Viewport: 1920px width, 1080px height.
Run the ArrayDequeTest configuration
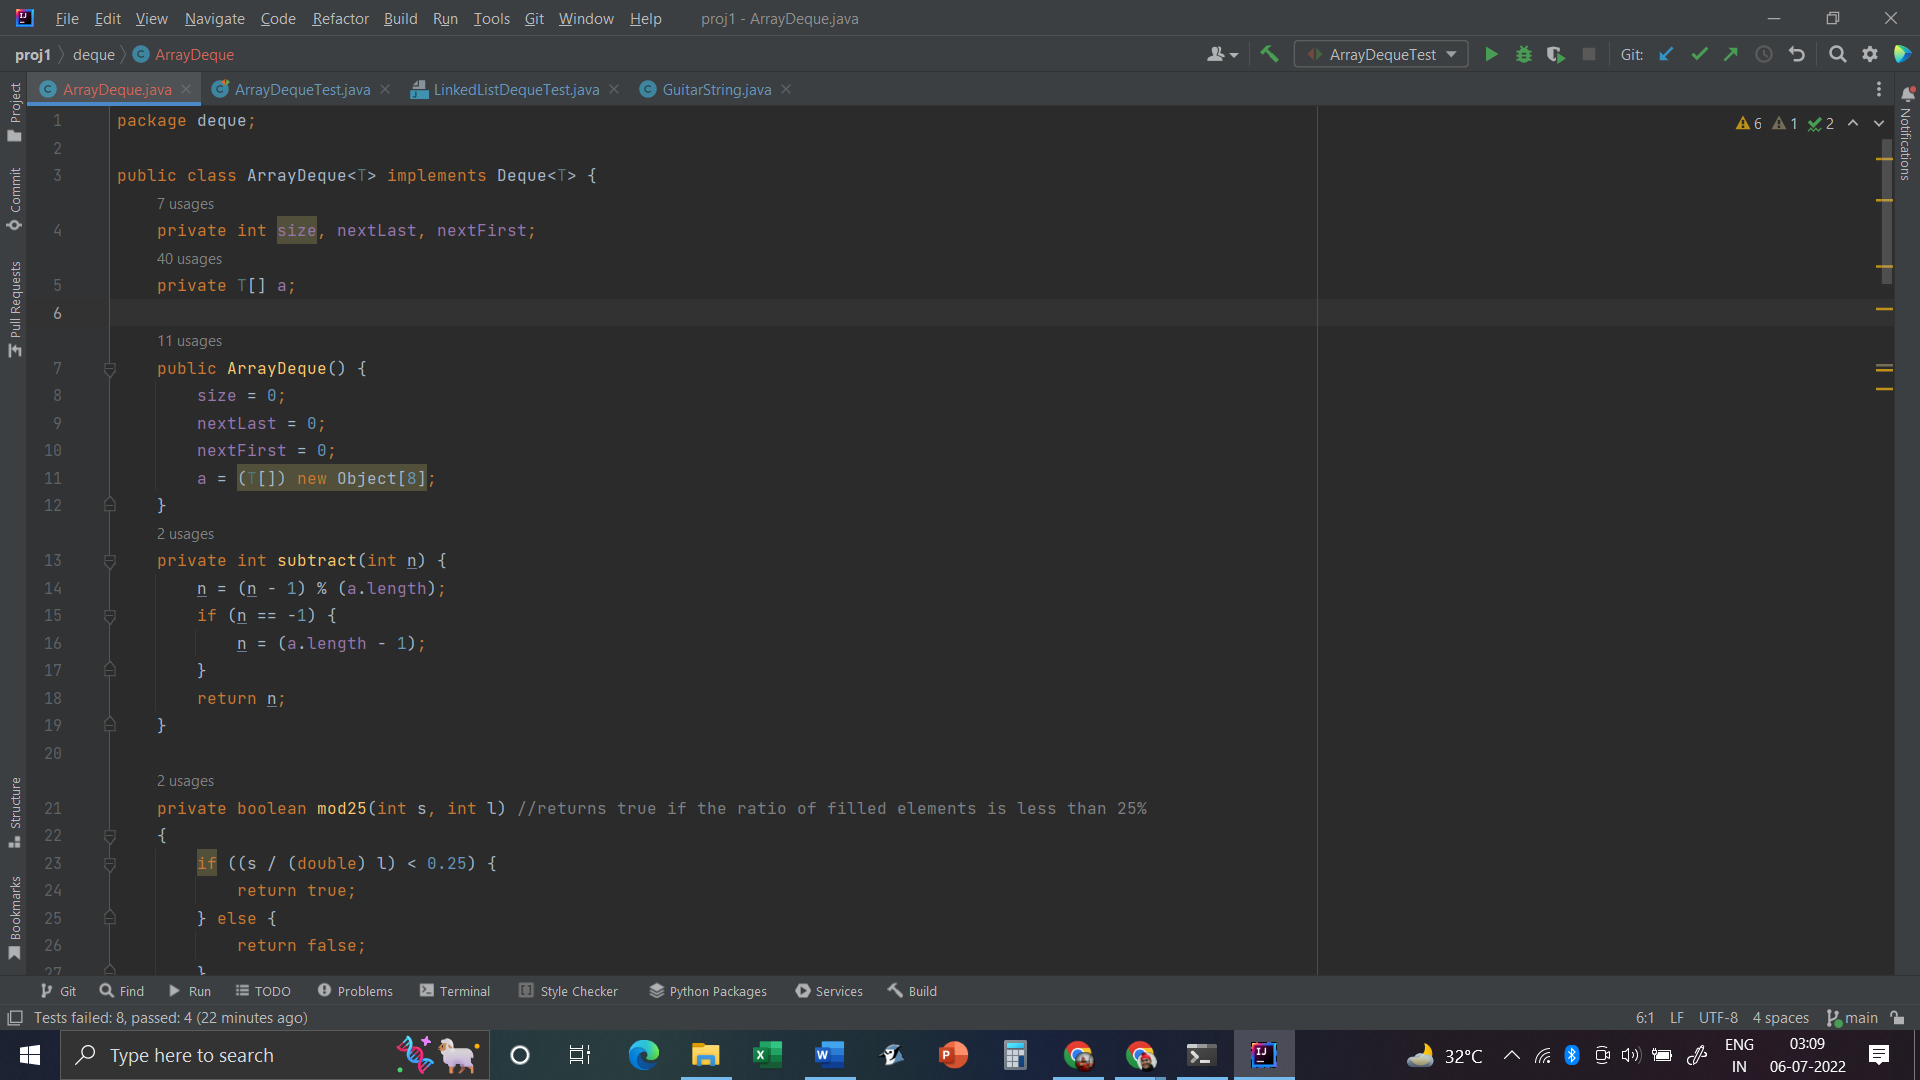(1491, 55)
